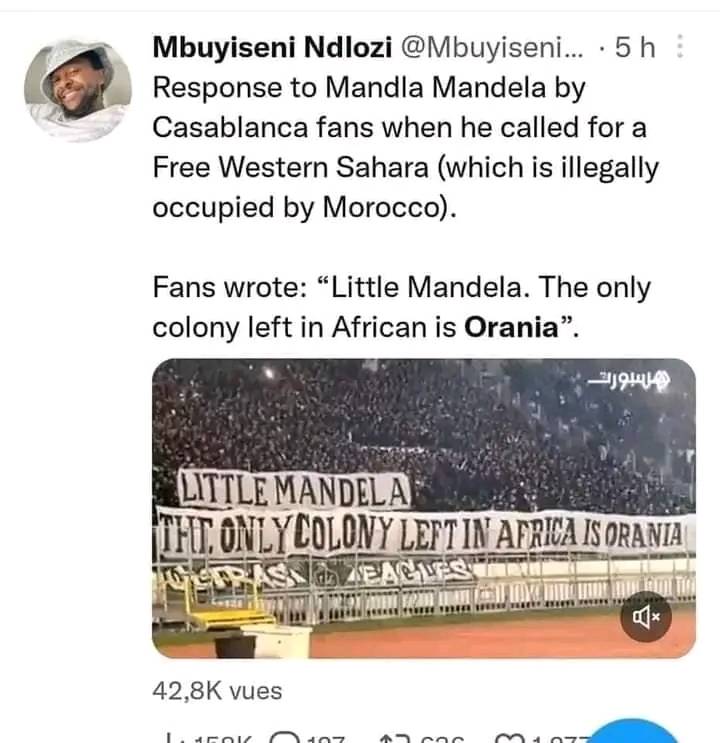Open the three-dot more options menu
The height and width of the screenshot is (743, 720).
click(680, 46)
